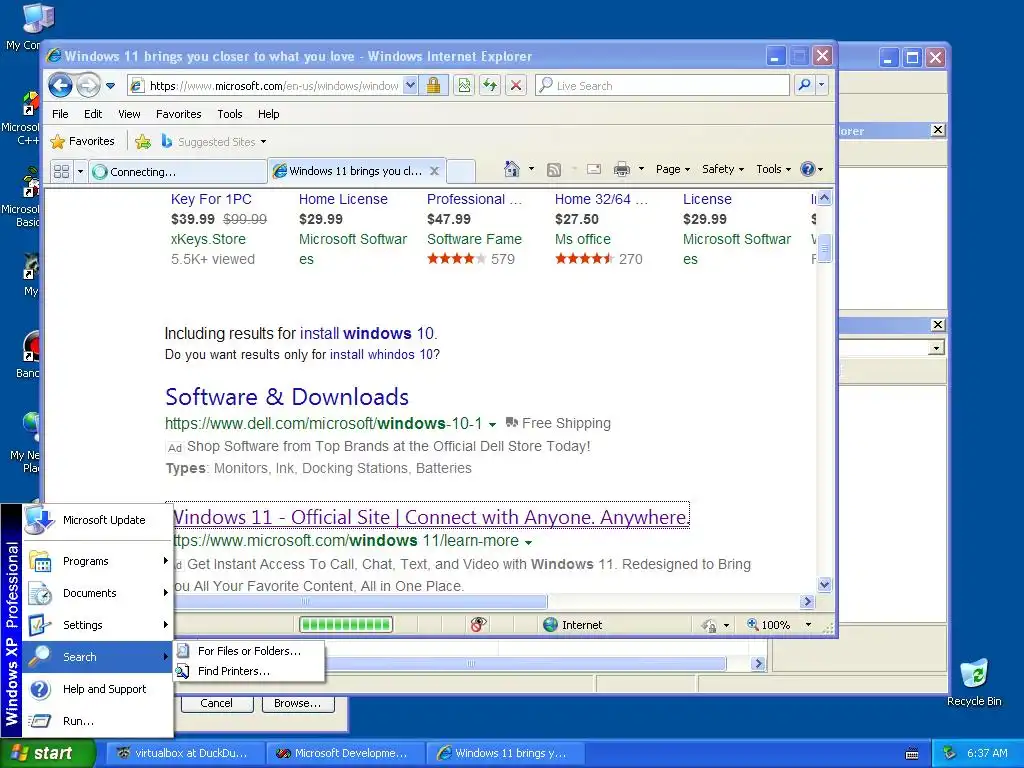Open Help and Support
The width and height of the screenshot is (1024, 768).
coord(98,689)
